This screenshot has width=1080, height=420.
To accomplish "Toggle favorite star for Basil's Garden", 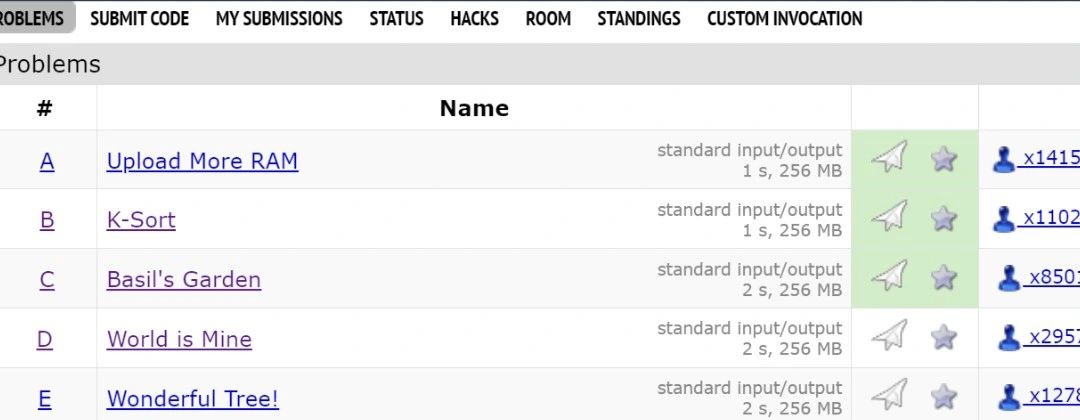I will point(944,278).
